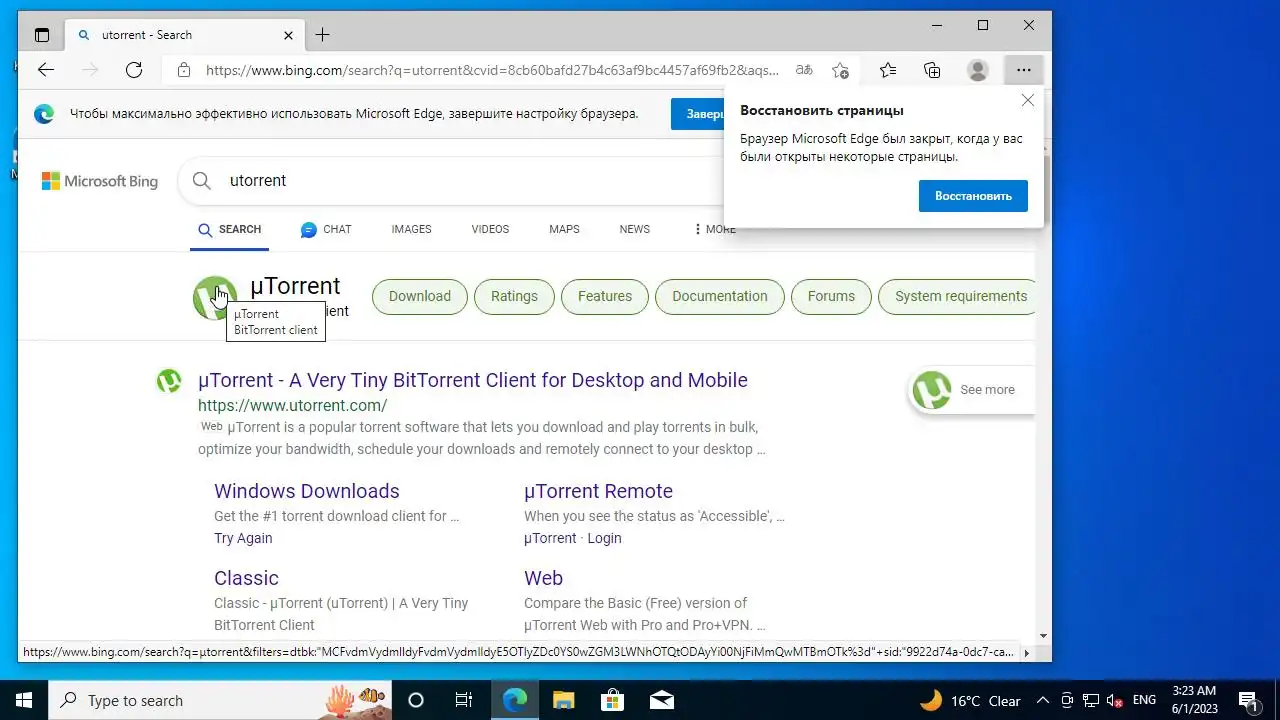The image size is (1280, 720).
Task: Click the Microsoft Bing logo
Action: [100, 181]
